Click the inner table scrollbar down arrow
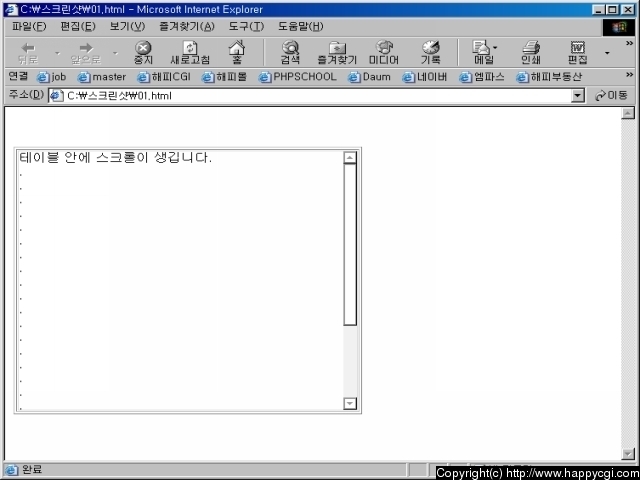 click(x=350, y=404)
